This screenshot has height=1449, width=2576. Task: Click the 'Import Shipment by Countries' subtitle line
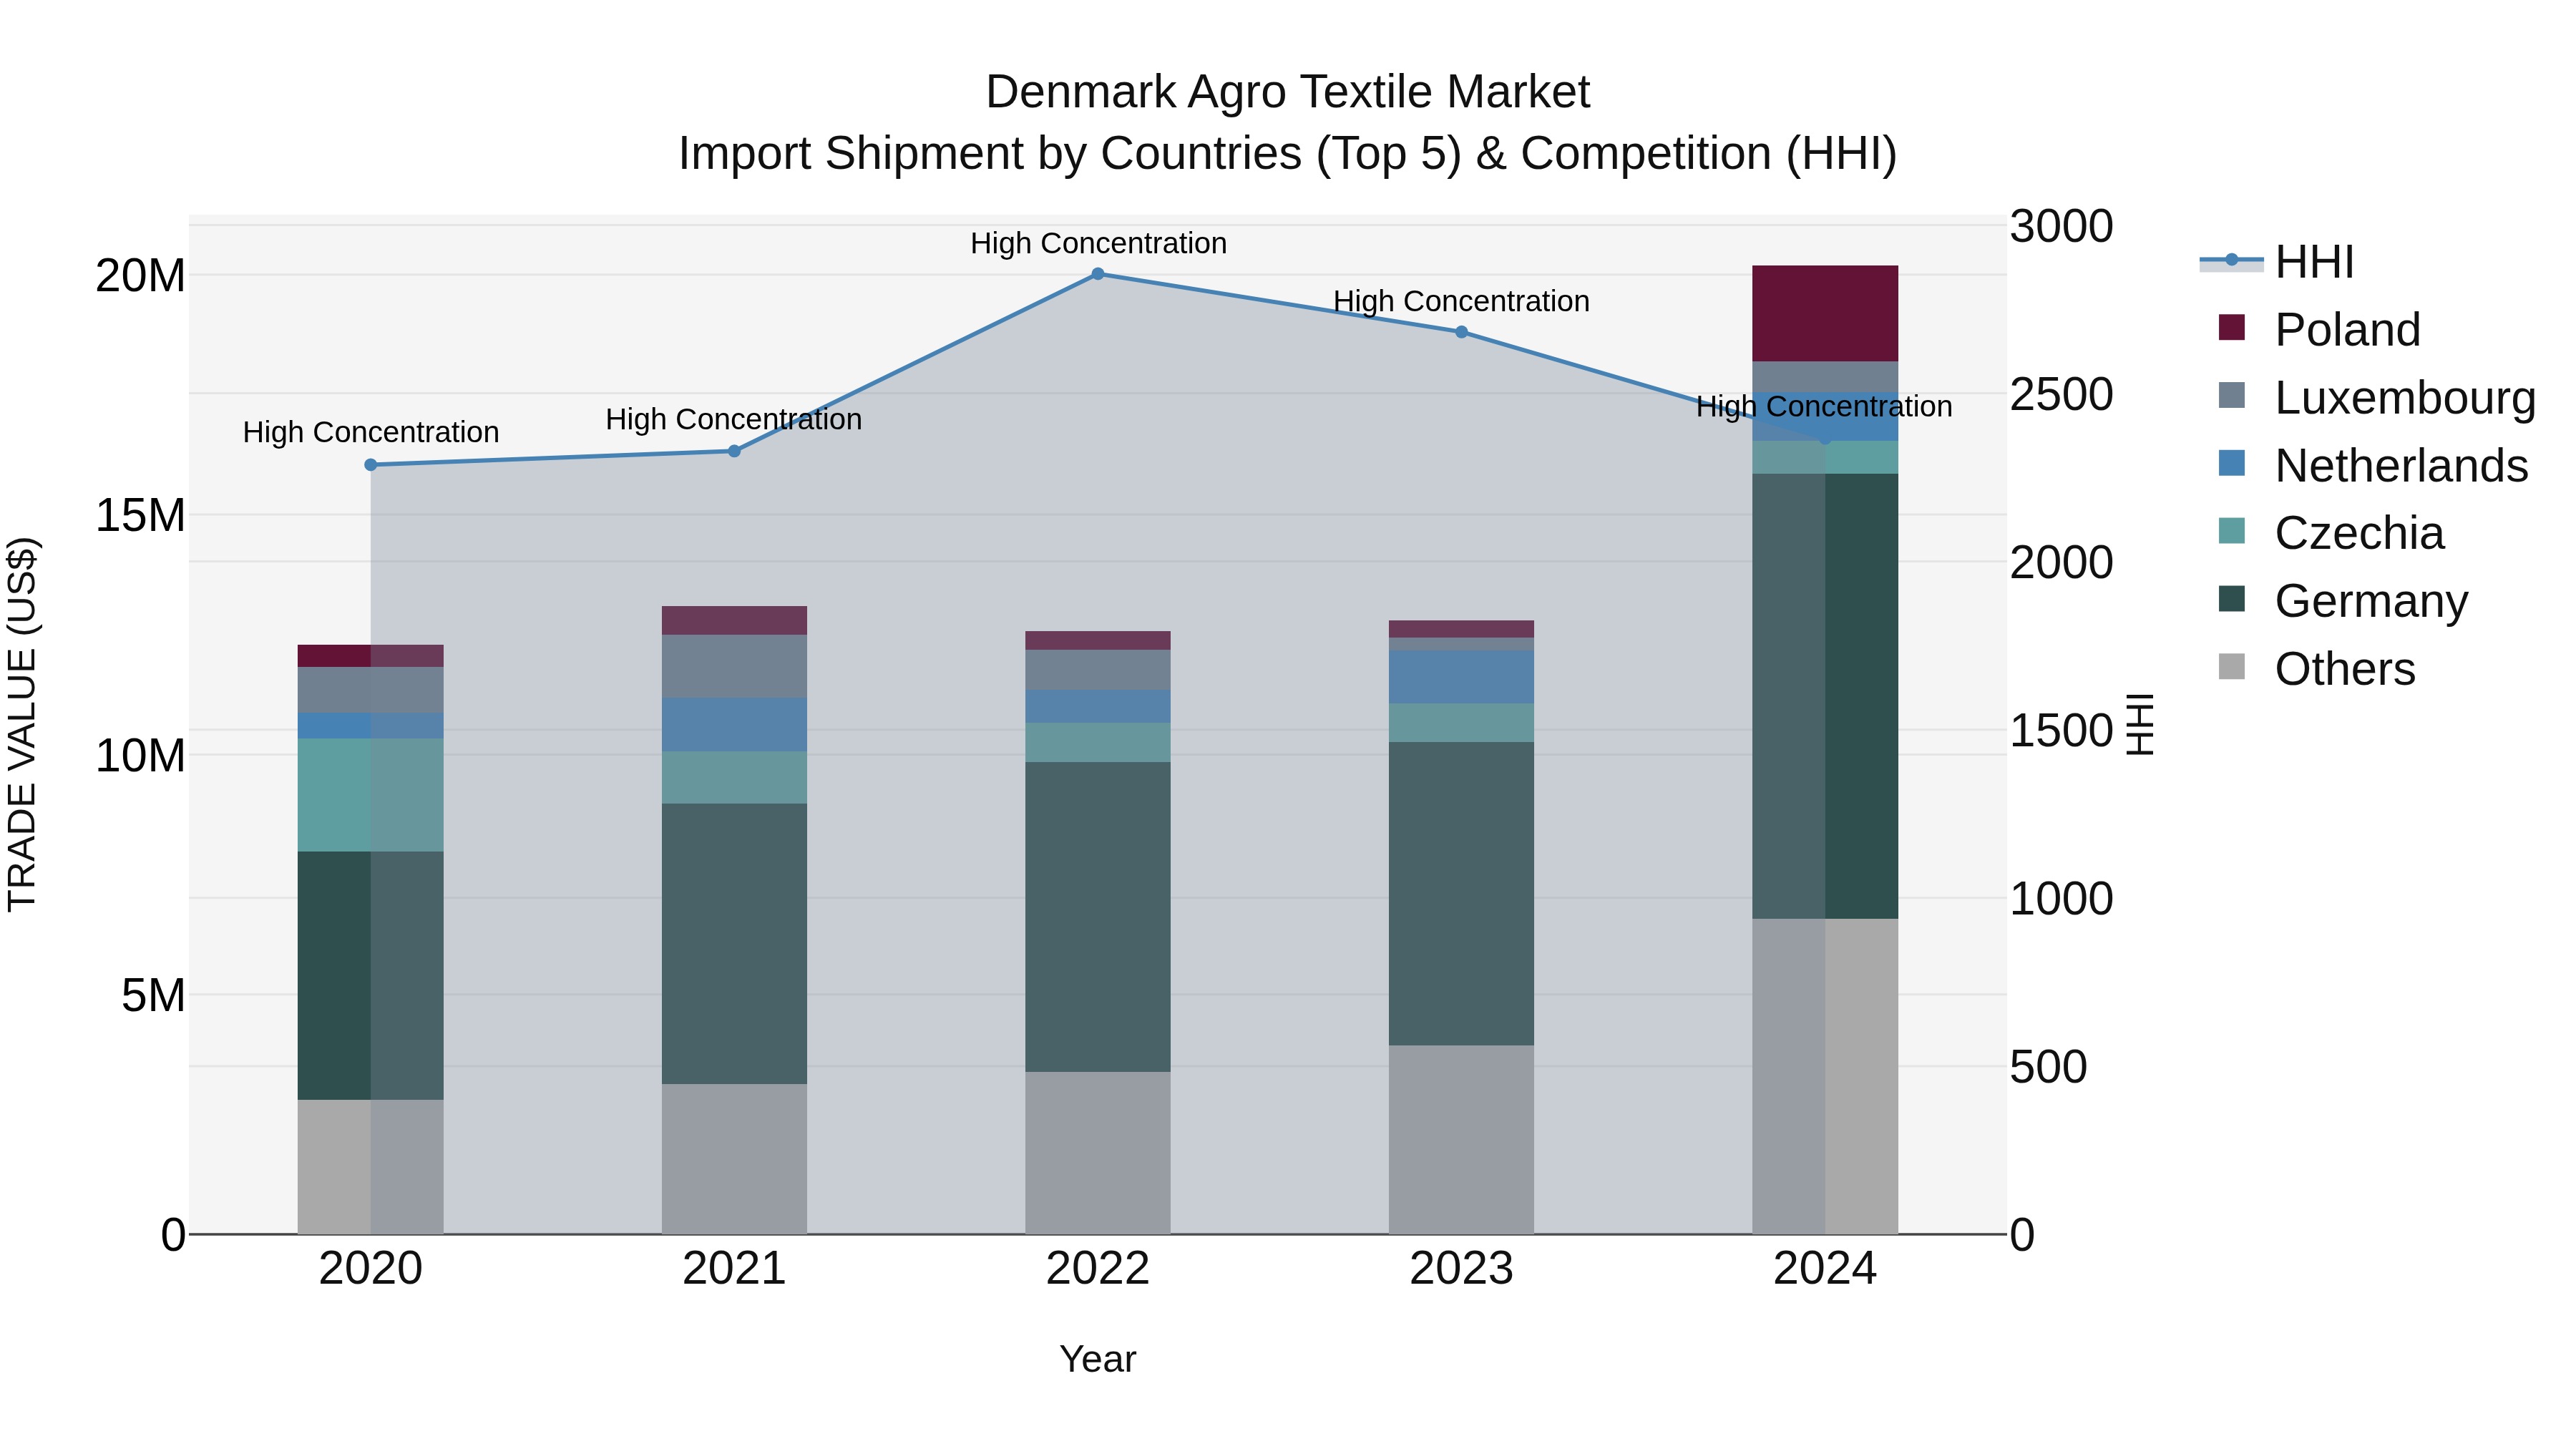(x=1288, y=154)
